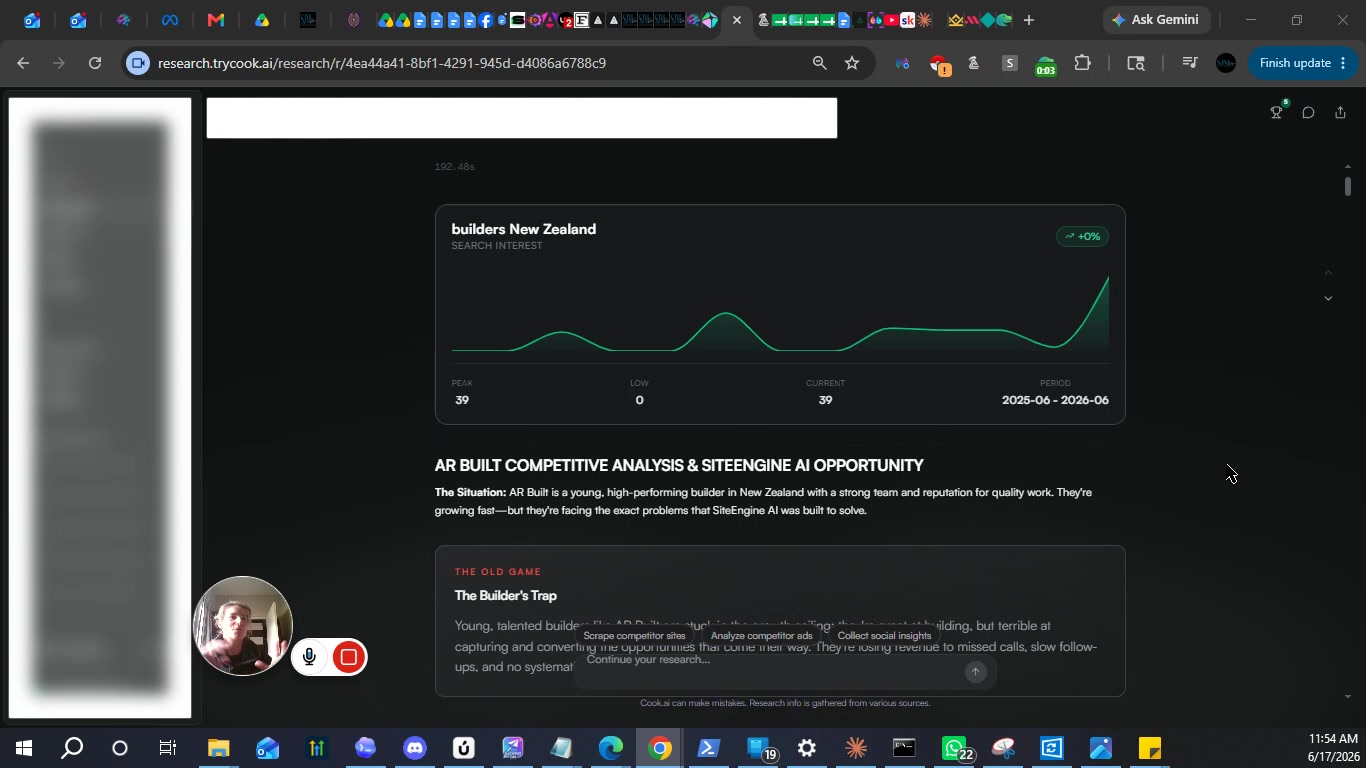Open the Windows Start menu
1366x768 pixels.
(24, 748)
